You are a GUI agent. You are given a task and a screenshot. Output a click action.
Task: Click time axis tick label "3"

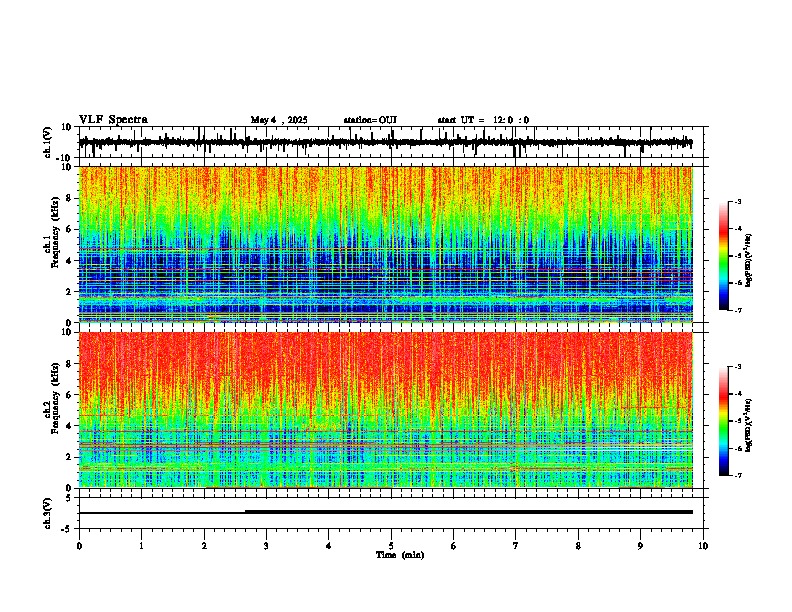(266, 546)
